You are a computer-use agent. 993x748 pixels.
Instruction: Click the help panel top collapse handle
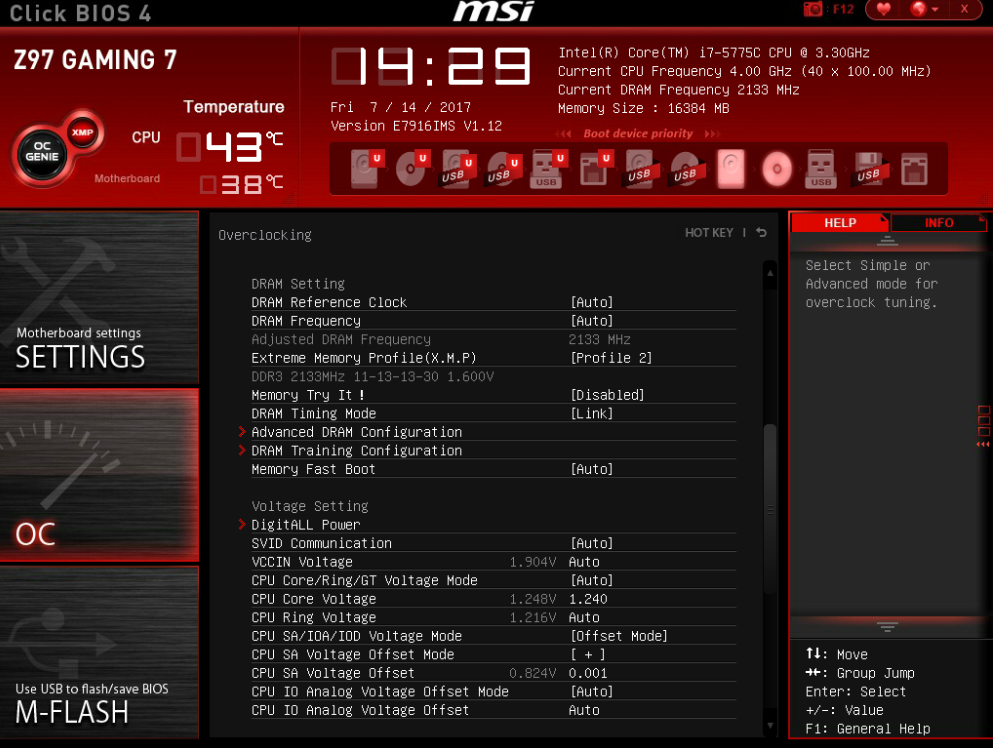click(887, 241)
